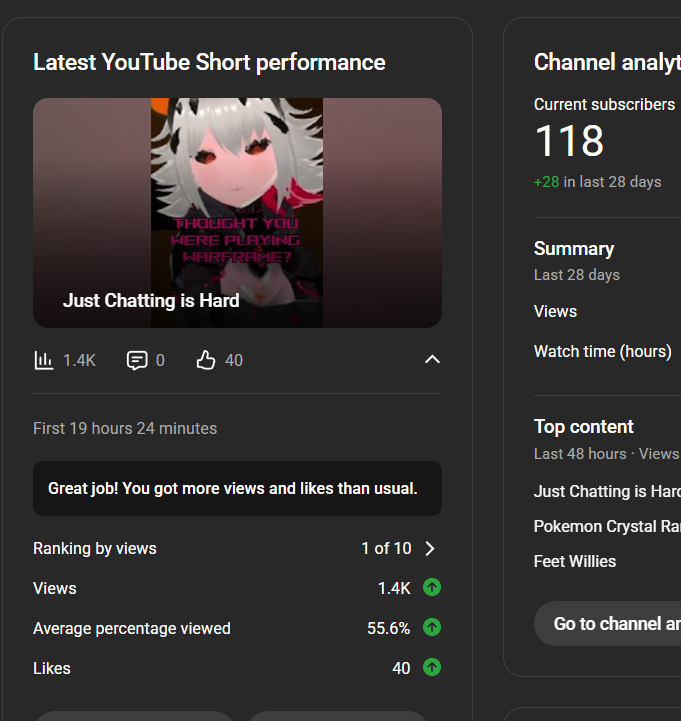The width and height of the screenshot is (681, 721).
Task: Click the 'Great job!' views and likes message
Action: [x=237, y=488]
